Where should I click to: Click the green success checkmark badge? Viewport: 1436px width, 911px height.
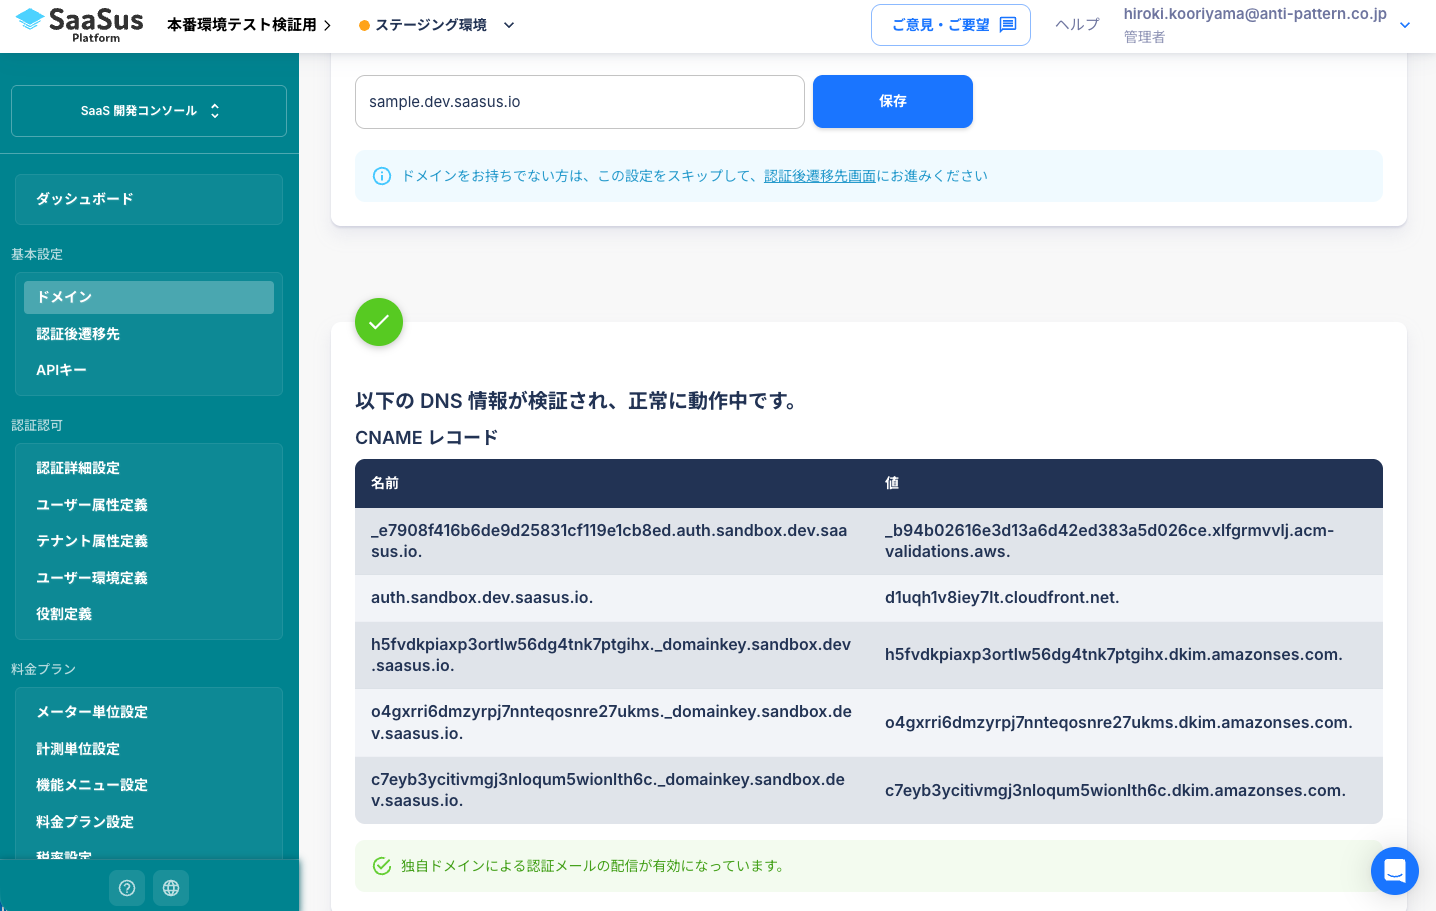(x=379, y=322)
